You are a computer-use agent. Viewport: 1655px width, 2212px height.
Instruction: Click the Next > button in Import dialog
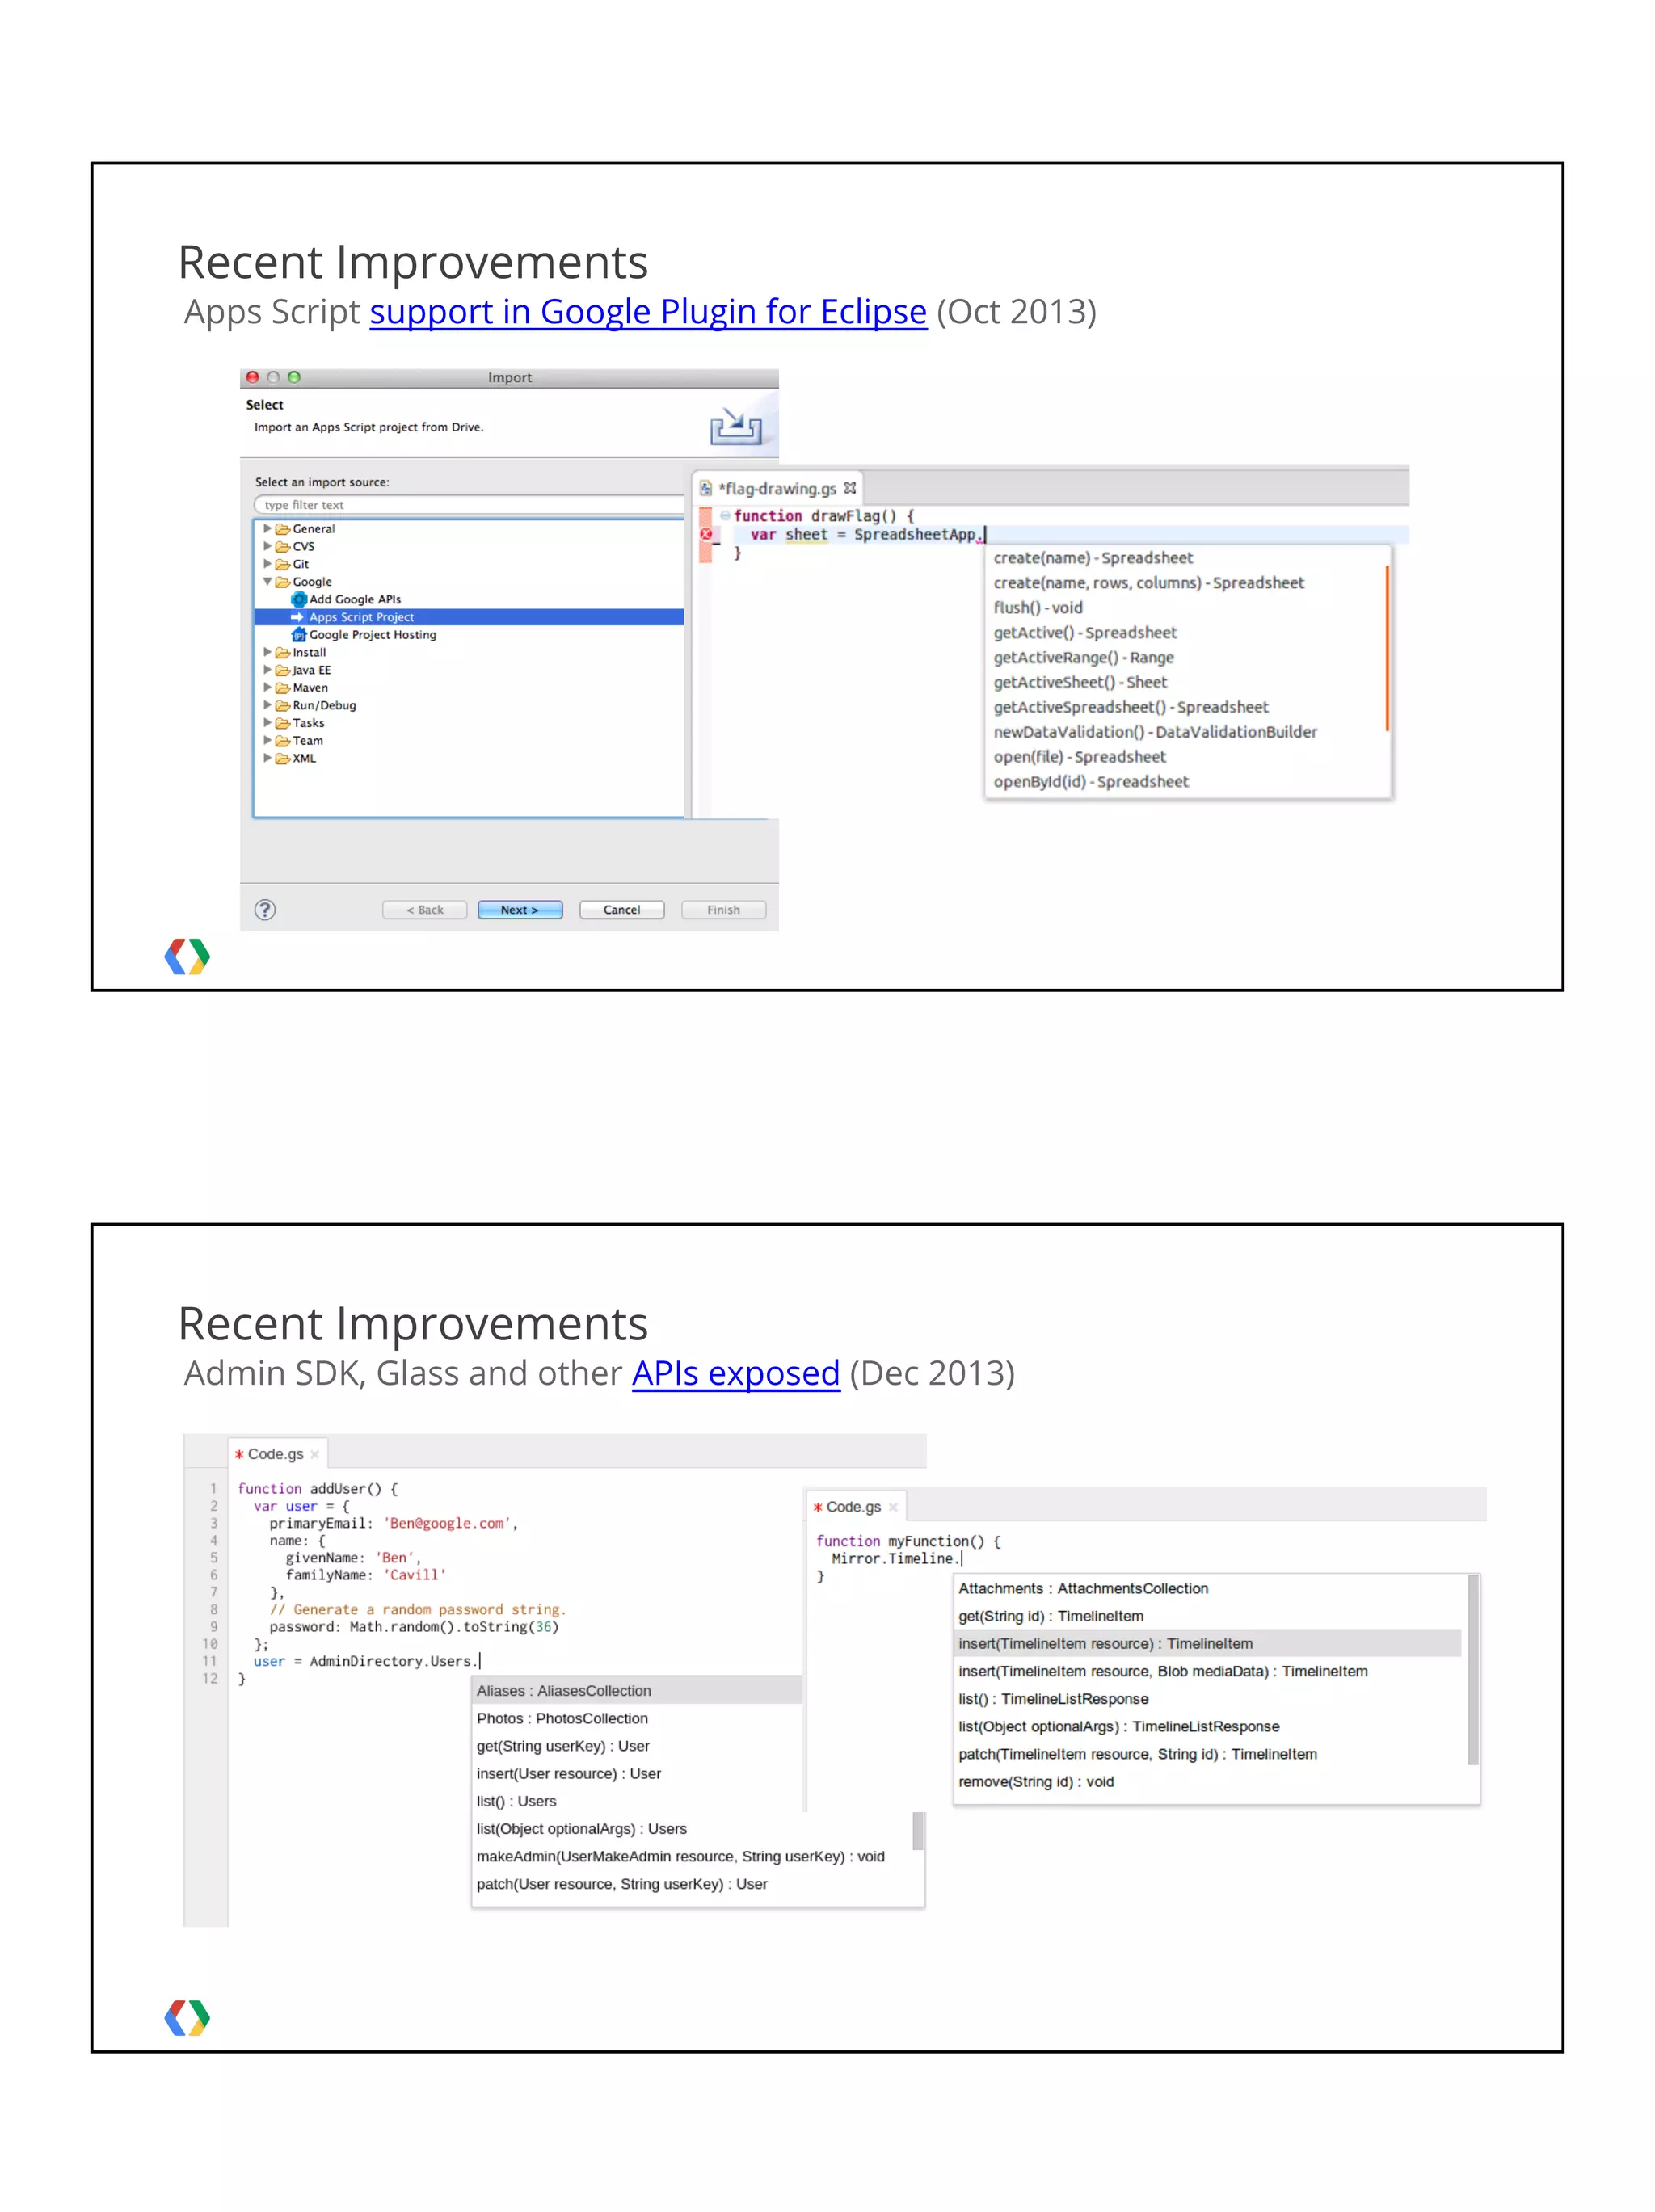point(520,909)
